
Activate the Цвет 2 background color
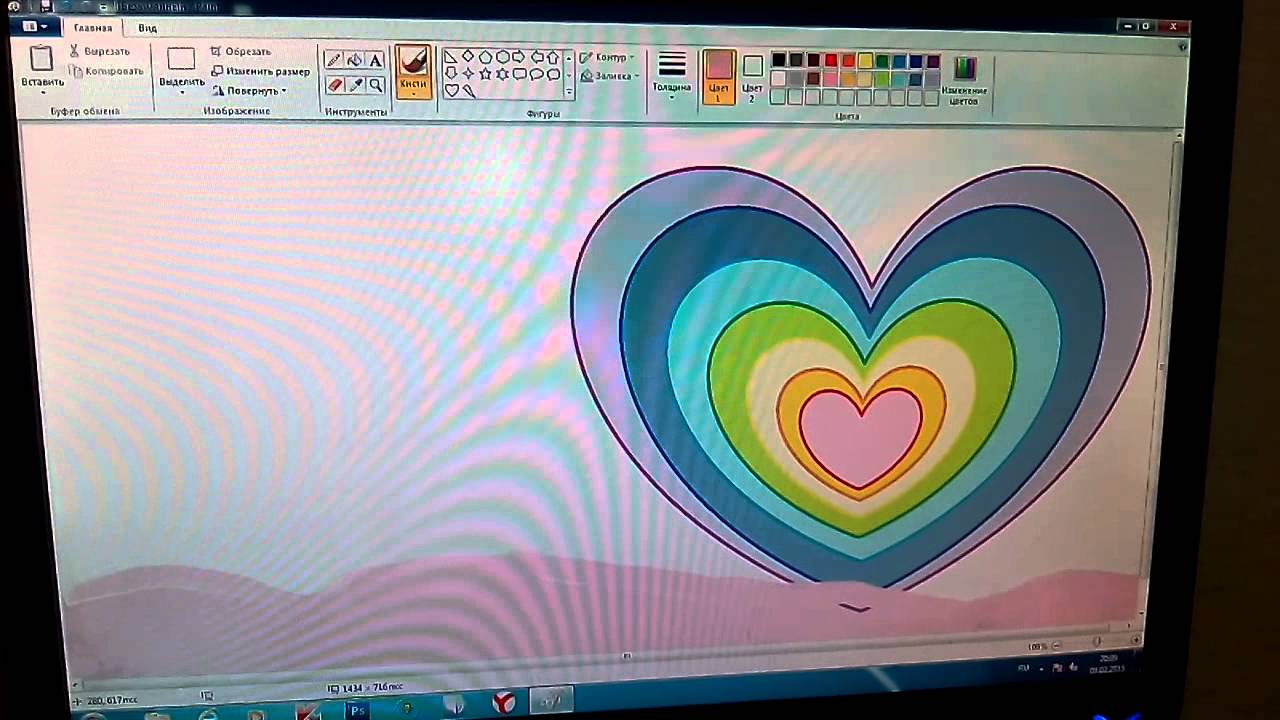(x=753, y=78)
